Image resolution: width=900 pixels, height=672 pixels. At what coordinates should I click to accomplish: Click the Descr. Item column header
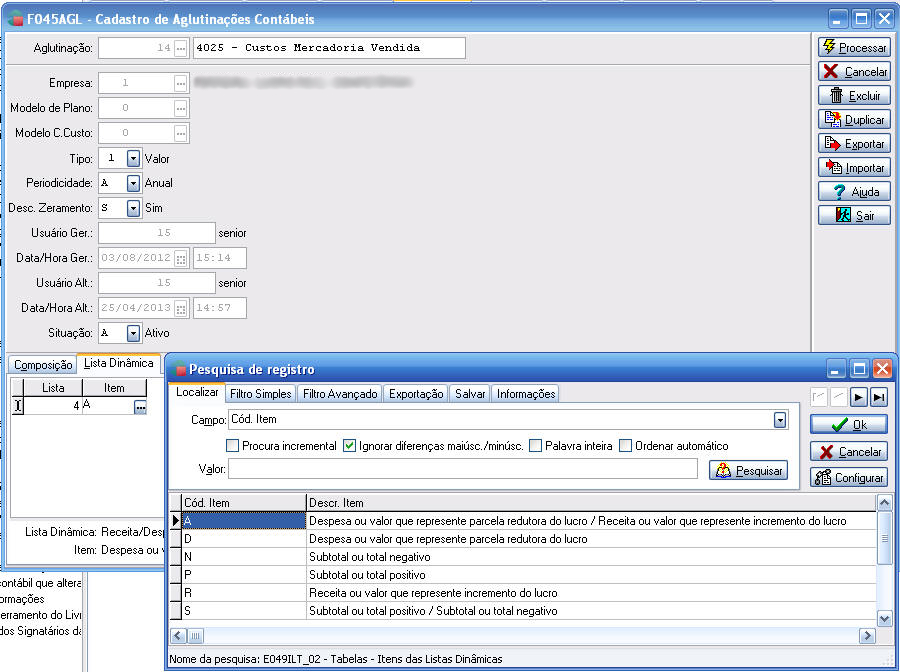coord(592,503)
